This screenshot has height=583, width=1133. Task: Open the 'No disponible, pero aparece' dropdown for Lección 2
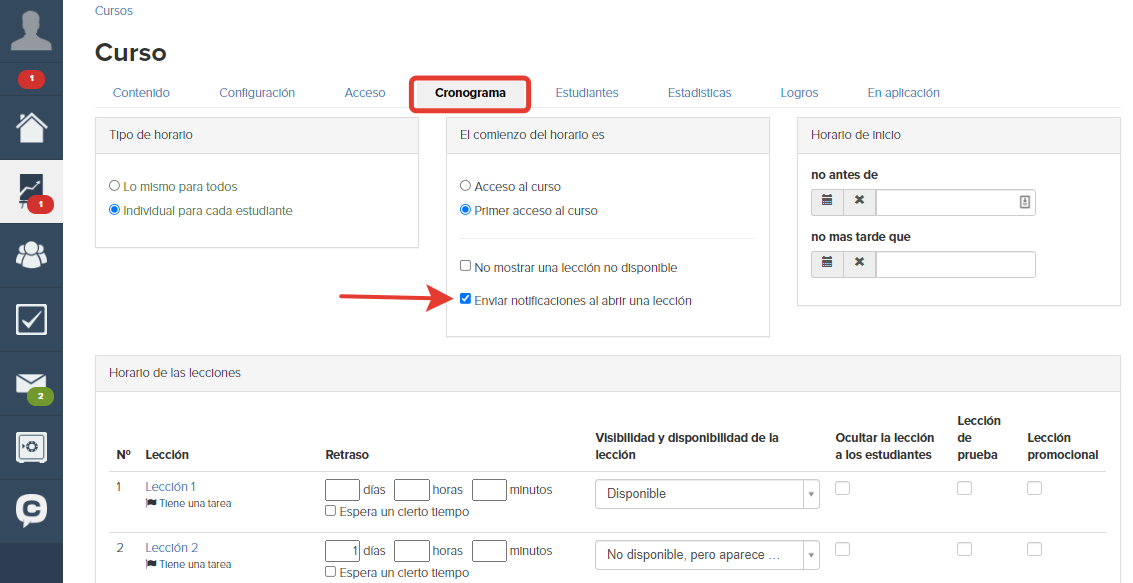[707, 555]
